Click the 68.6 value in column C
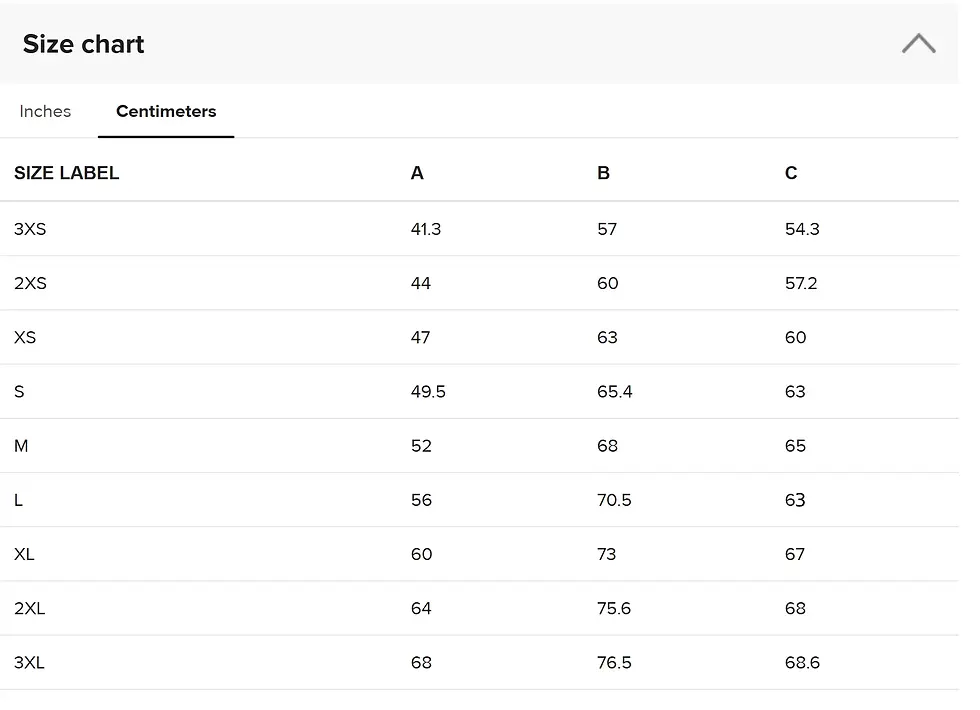 pos(802,662)
